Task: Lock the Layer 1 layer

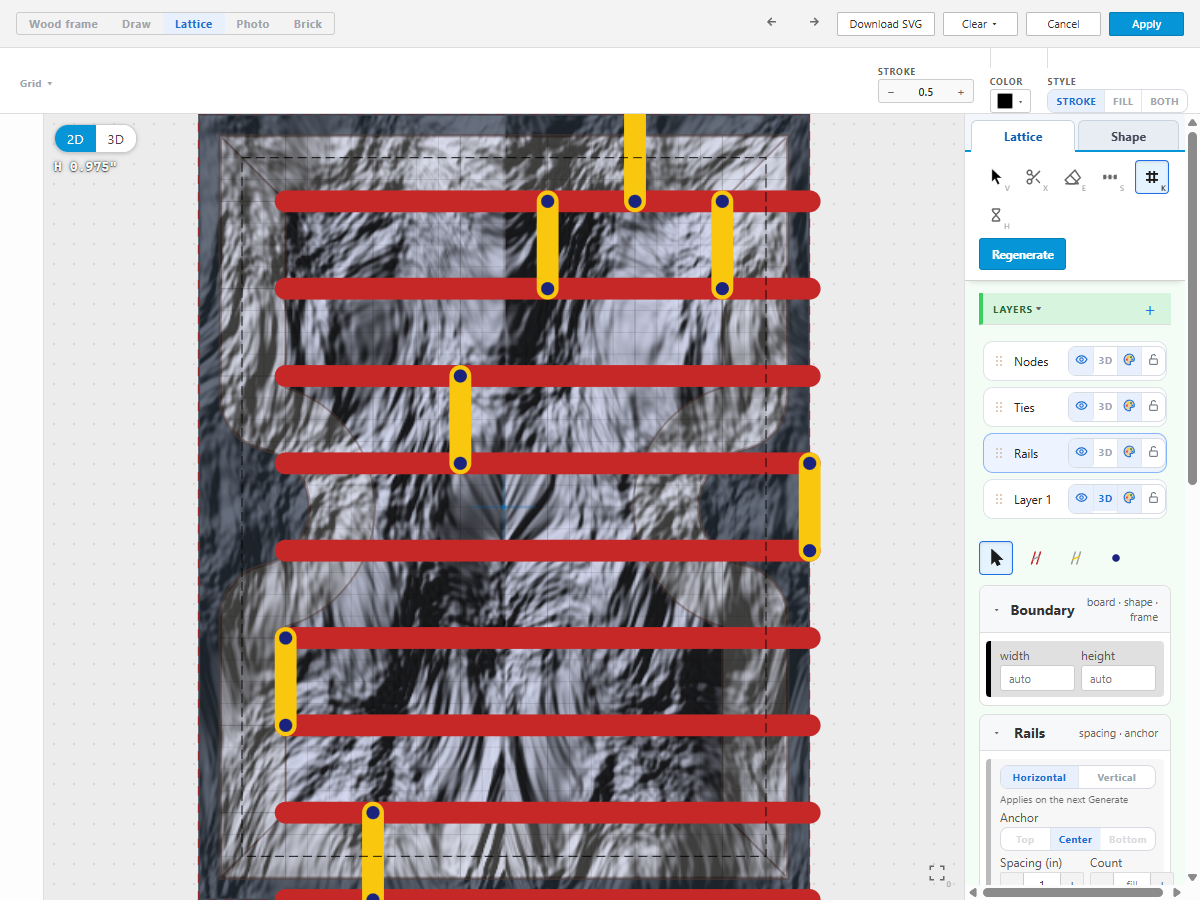Action: (x=1153, y=499)
